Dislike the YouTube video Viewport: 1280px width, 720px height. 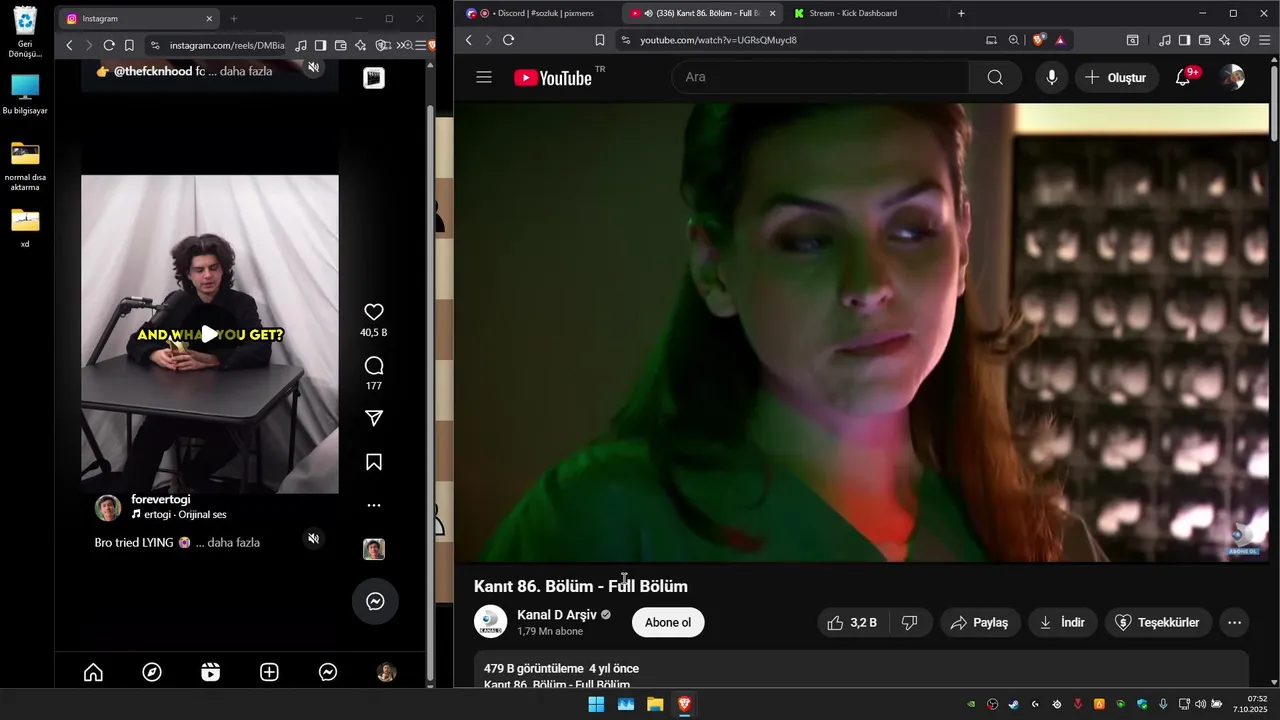tap(910, 622)
